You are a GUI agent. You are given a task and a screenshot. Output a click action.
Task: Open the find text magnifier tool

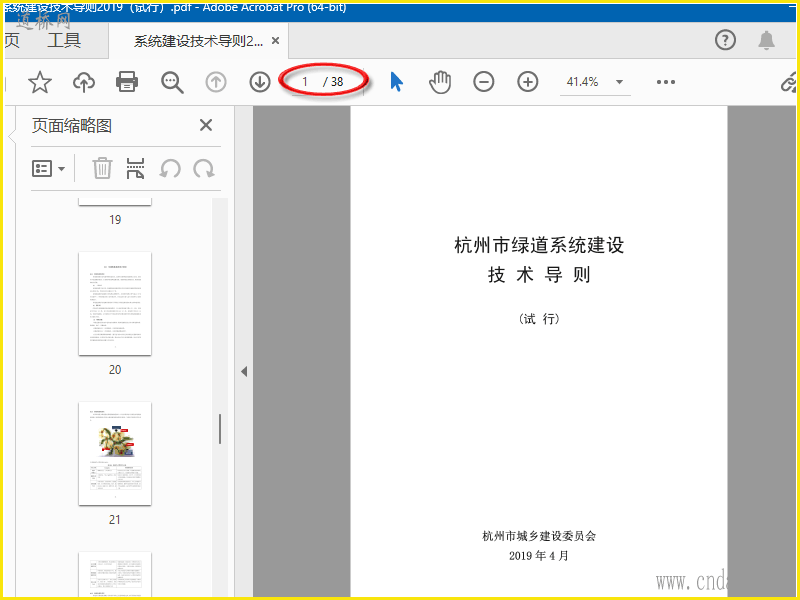(x=172, y=82)
